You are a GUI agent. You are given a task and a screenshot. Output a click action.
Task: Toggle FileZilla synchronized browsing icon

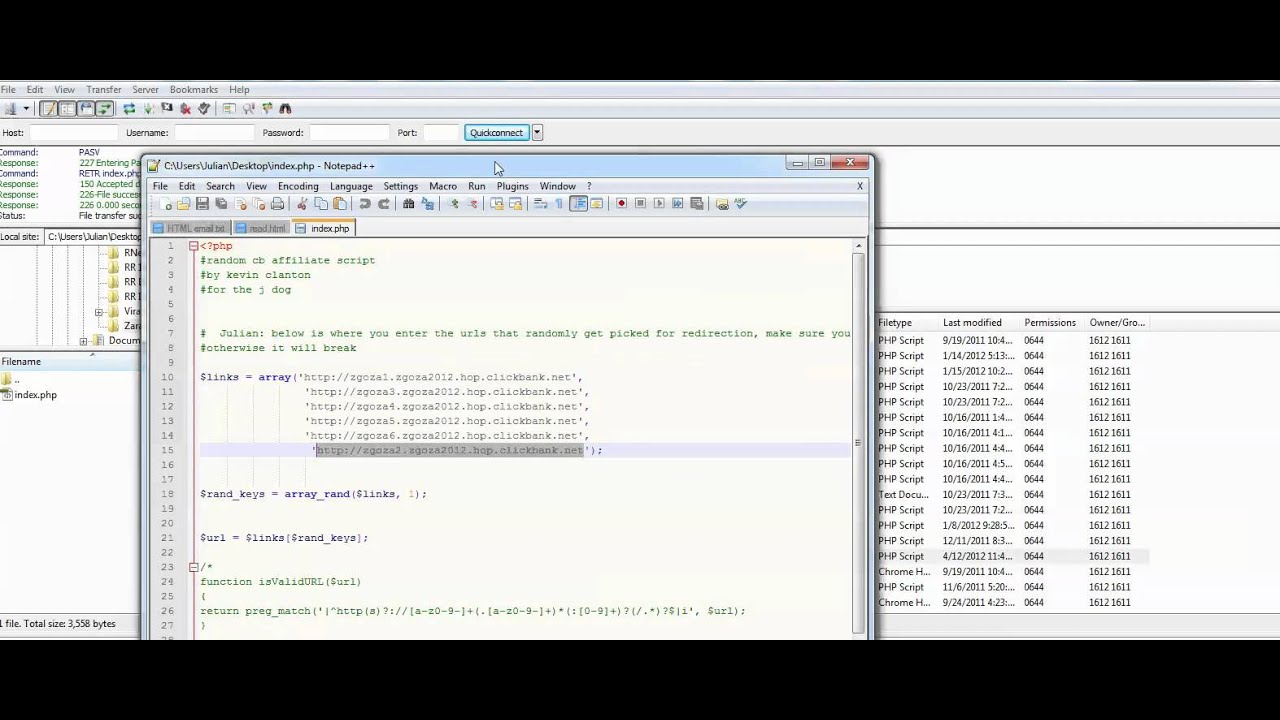(x=267, y=108)
